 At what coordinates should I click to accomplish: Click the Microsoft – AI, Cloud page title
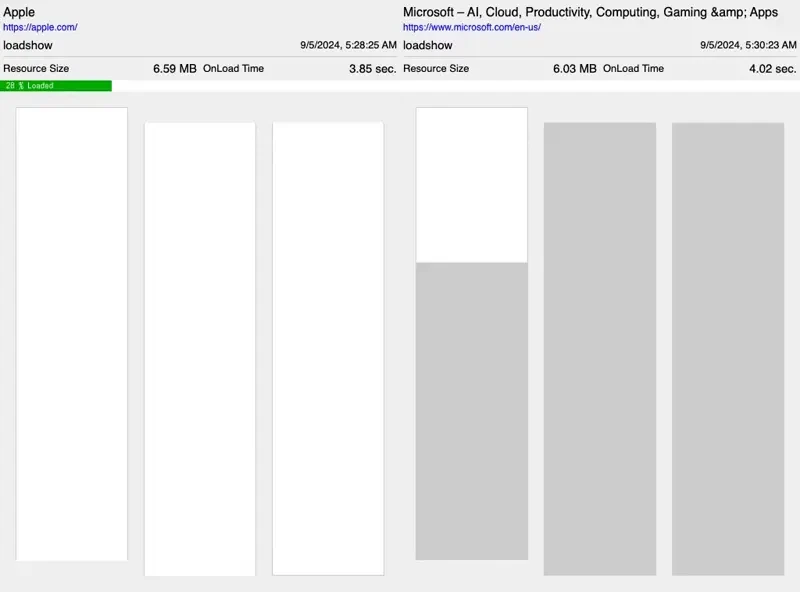point(590,12)
